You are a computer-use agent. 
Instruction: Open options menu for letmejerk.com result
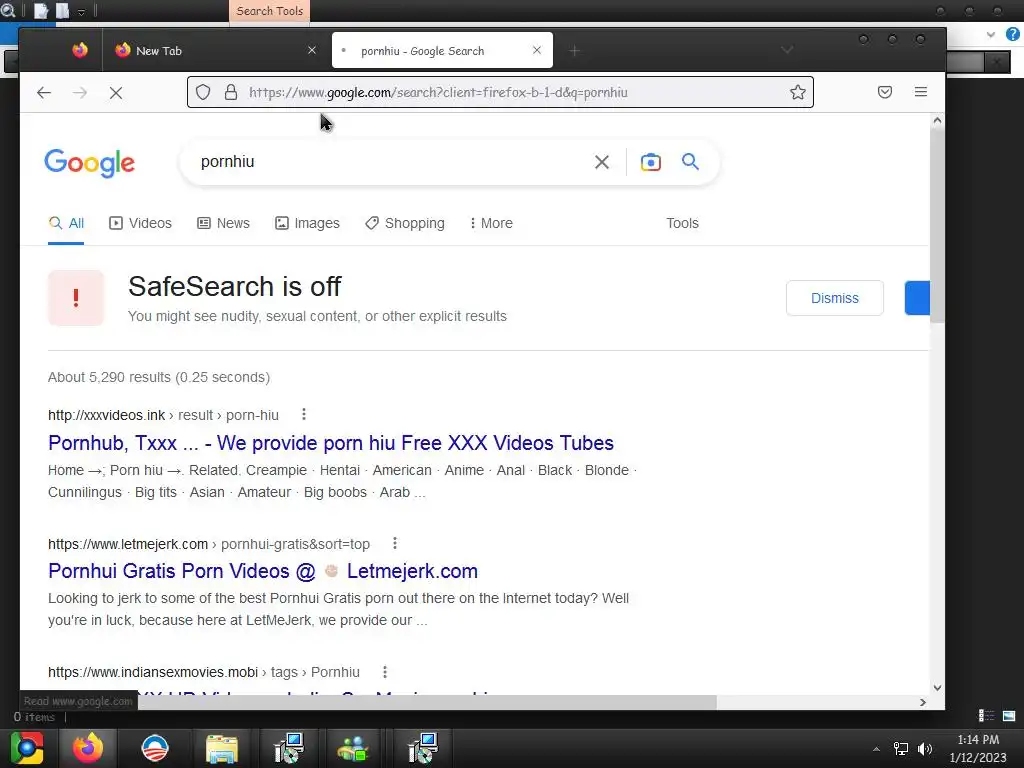coord(394,543)
